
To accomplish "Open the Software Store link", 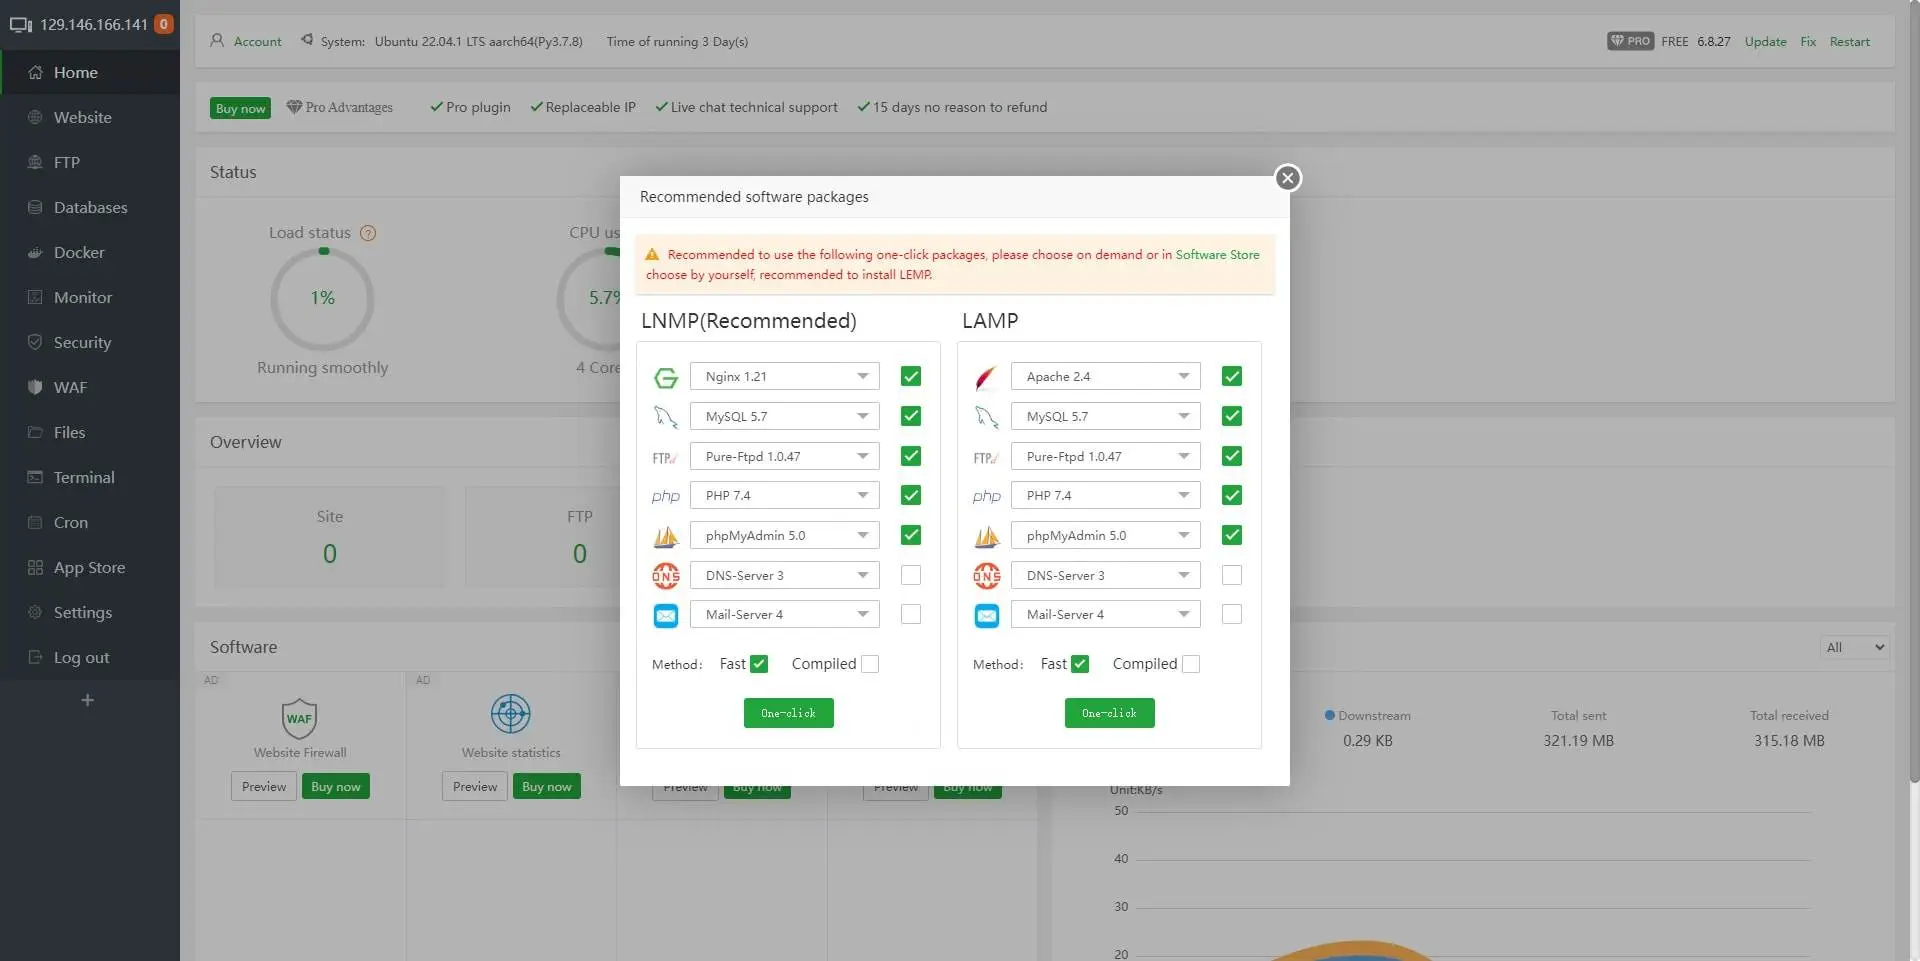I will [x=1217, y=255].
